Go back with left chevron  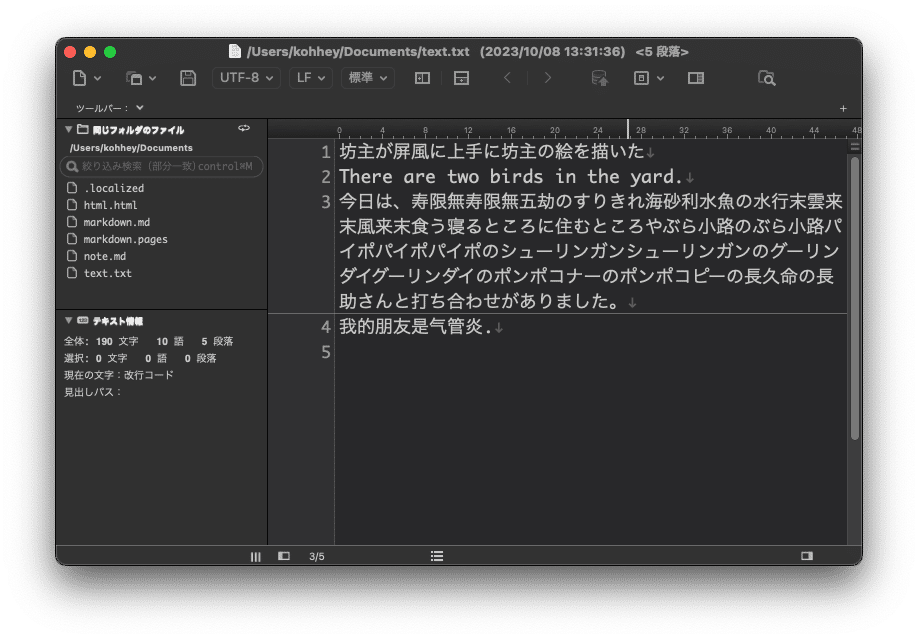pyautogui.click(x=508, y=78)
